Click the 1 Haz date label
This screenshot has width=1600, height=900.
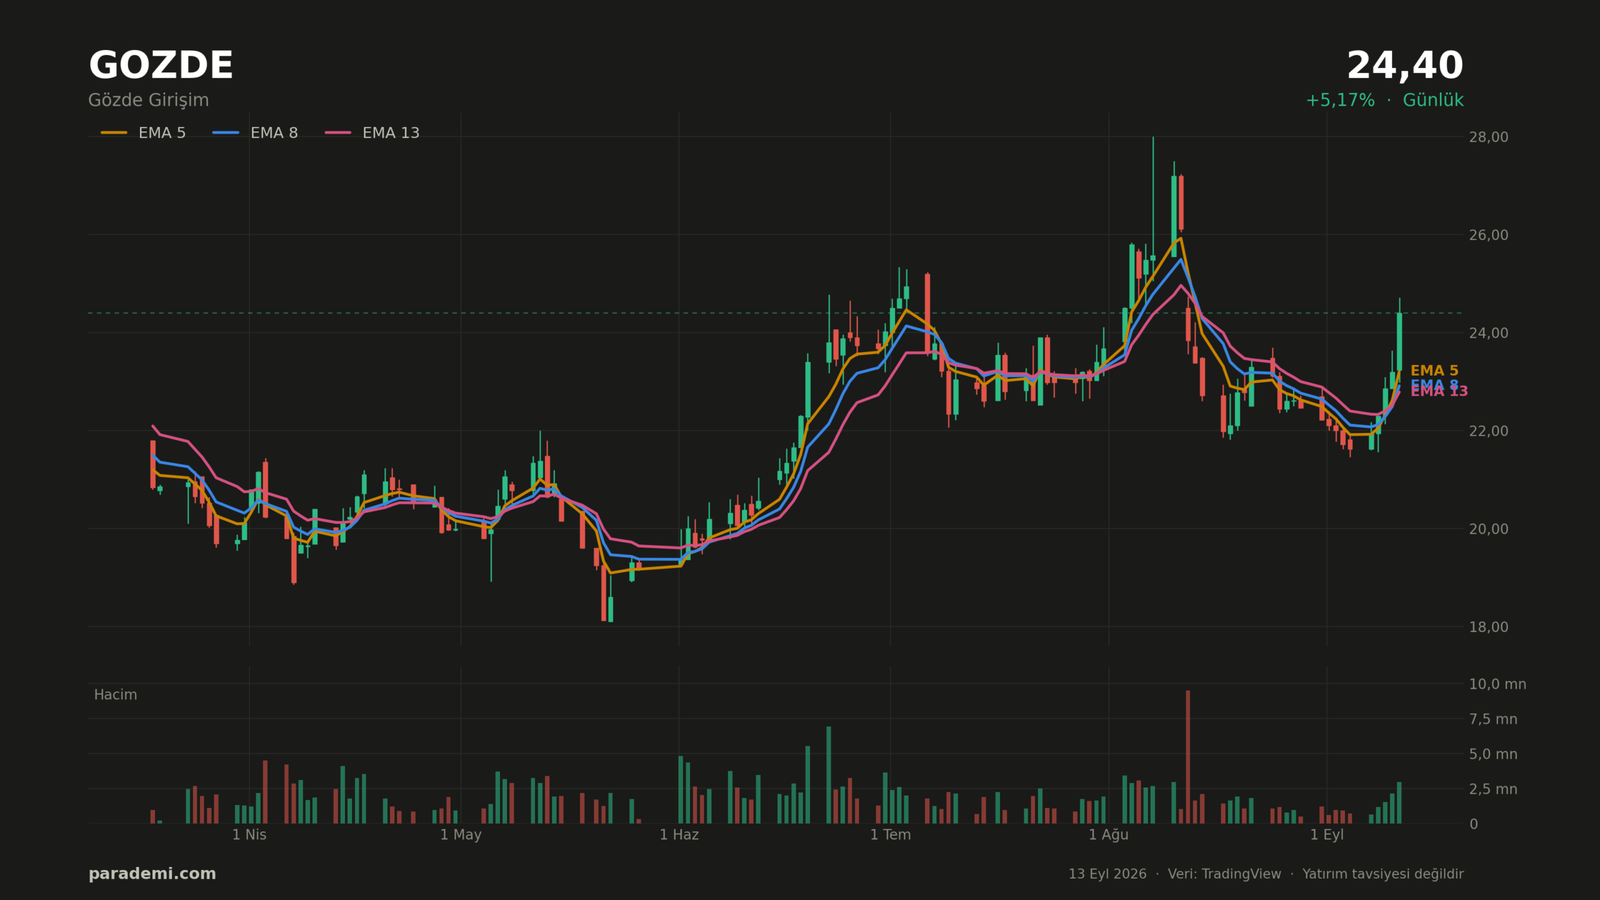(x=679, y=835)
